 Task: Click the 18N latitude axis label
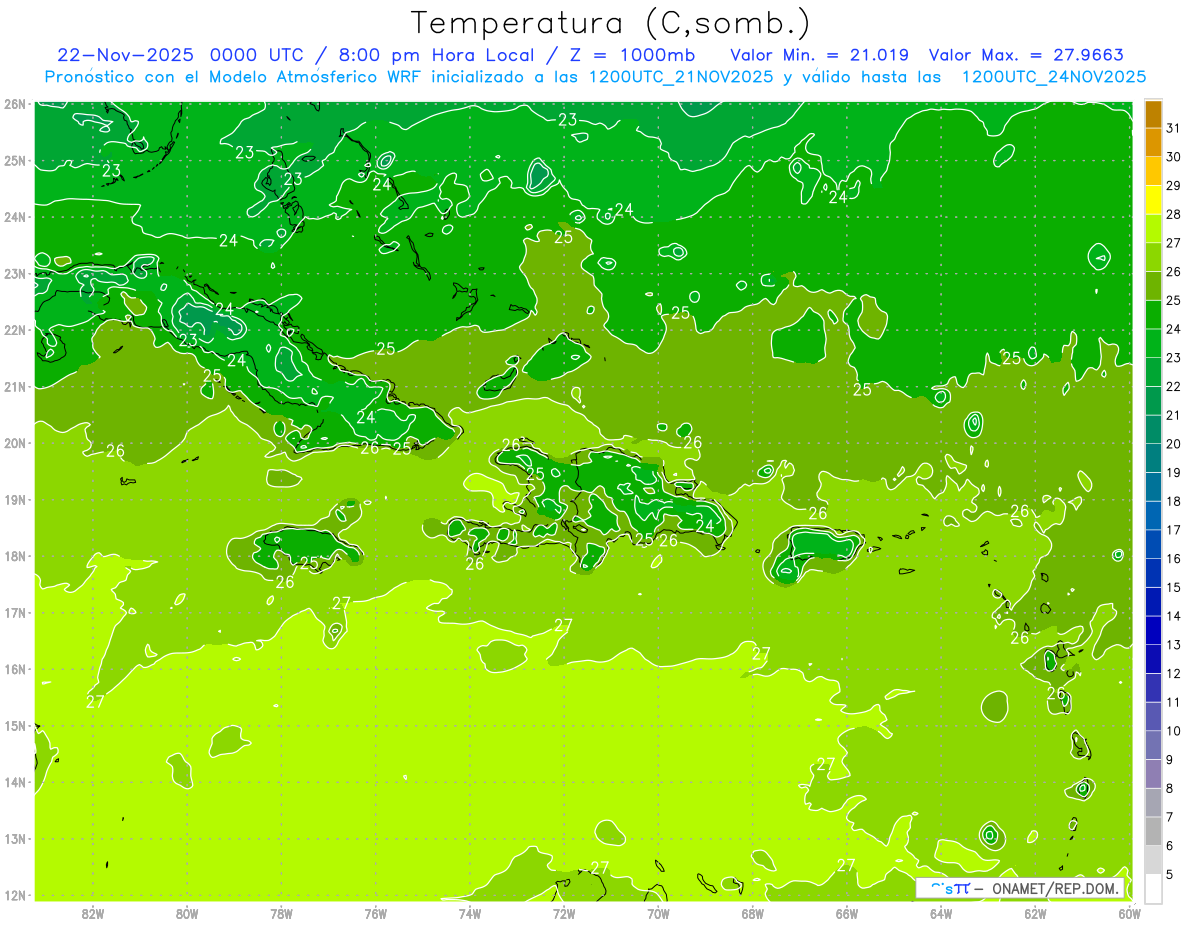tap(14, 556)
